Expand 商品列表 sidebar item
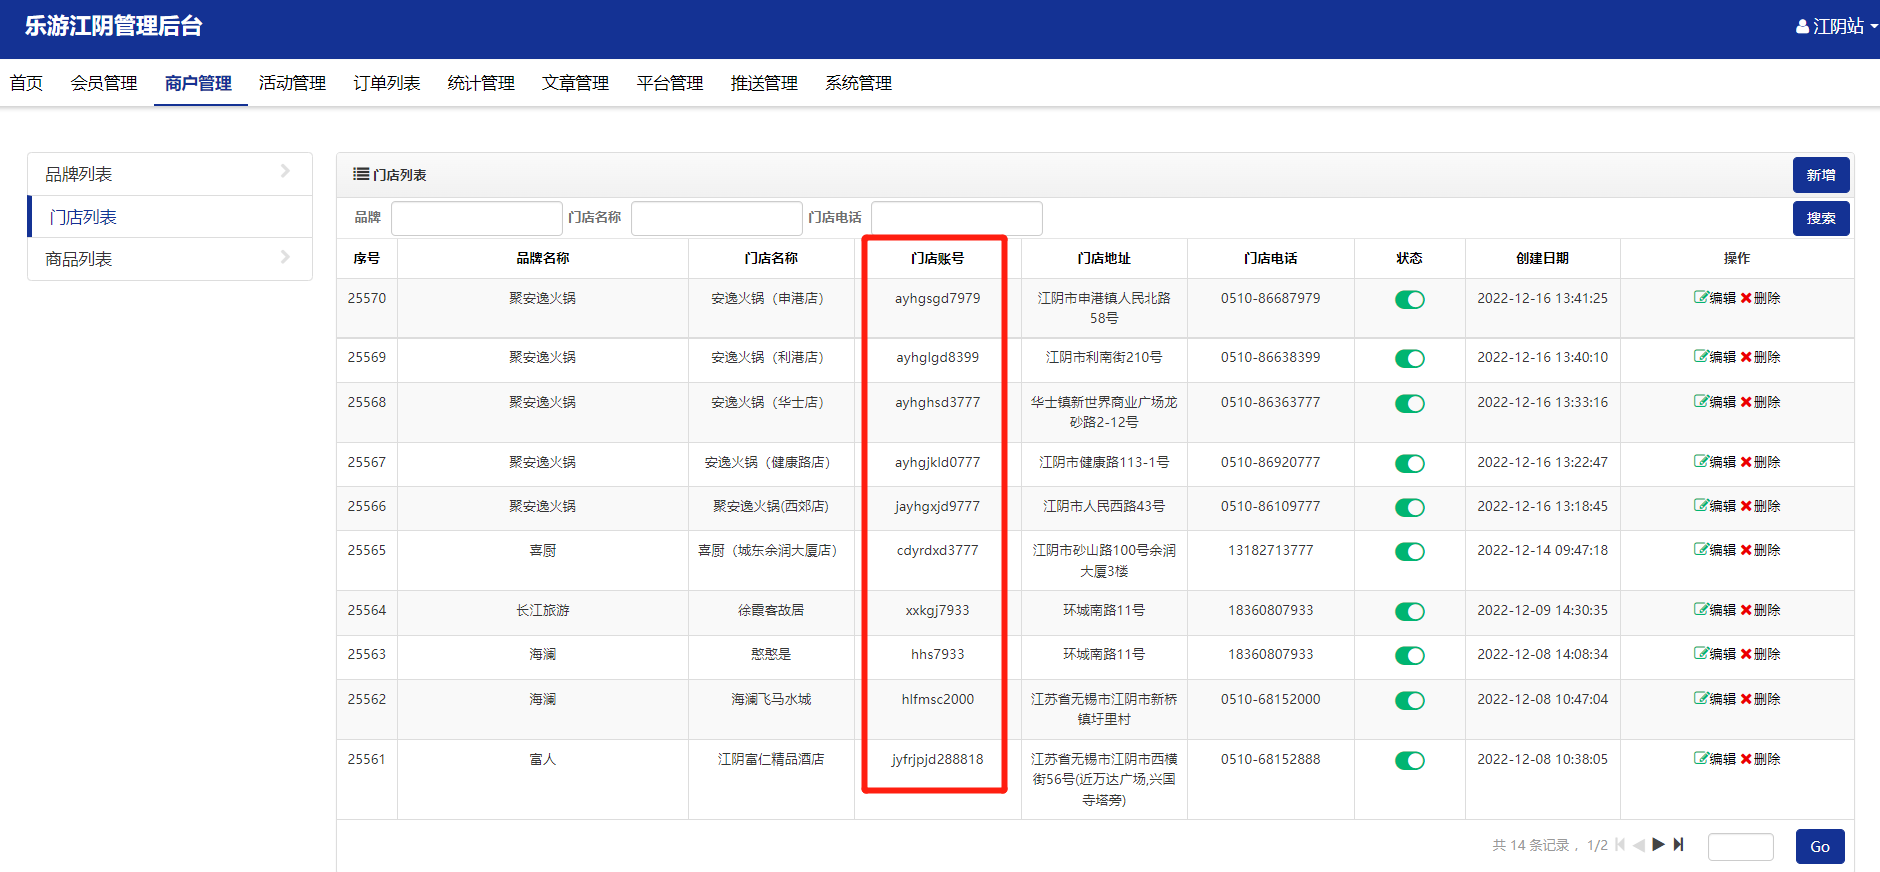The height and width of the screenshot is (872, 1880). (x=169, y=259)
